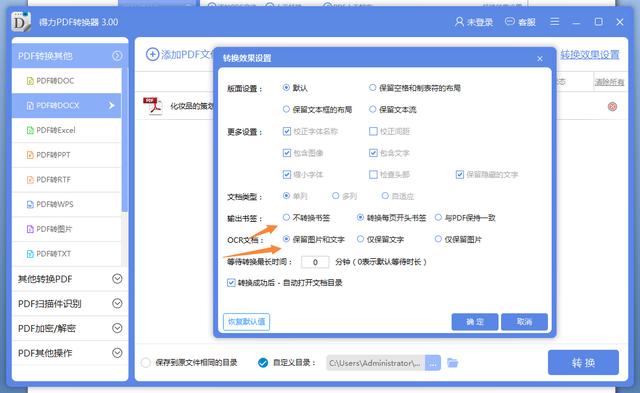This screenshot has height=393, width=640.
Task: Click the PDF转Excel file icon
Action: tap(30, 130)
